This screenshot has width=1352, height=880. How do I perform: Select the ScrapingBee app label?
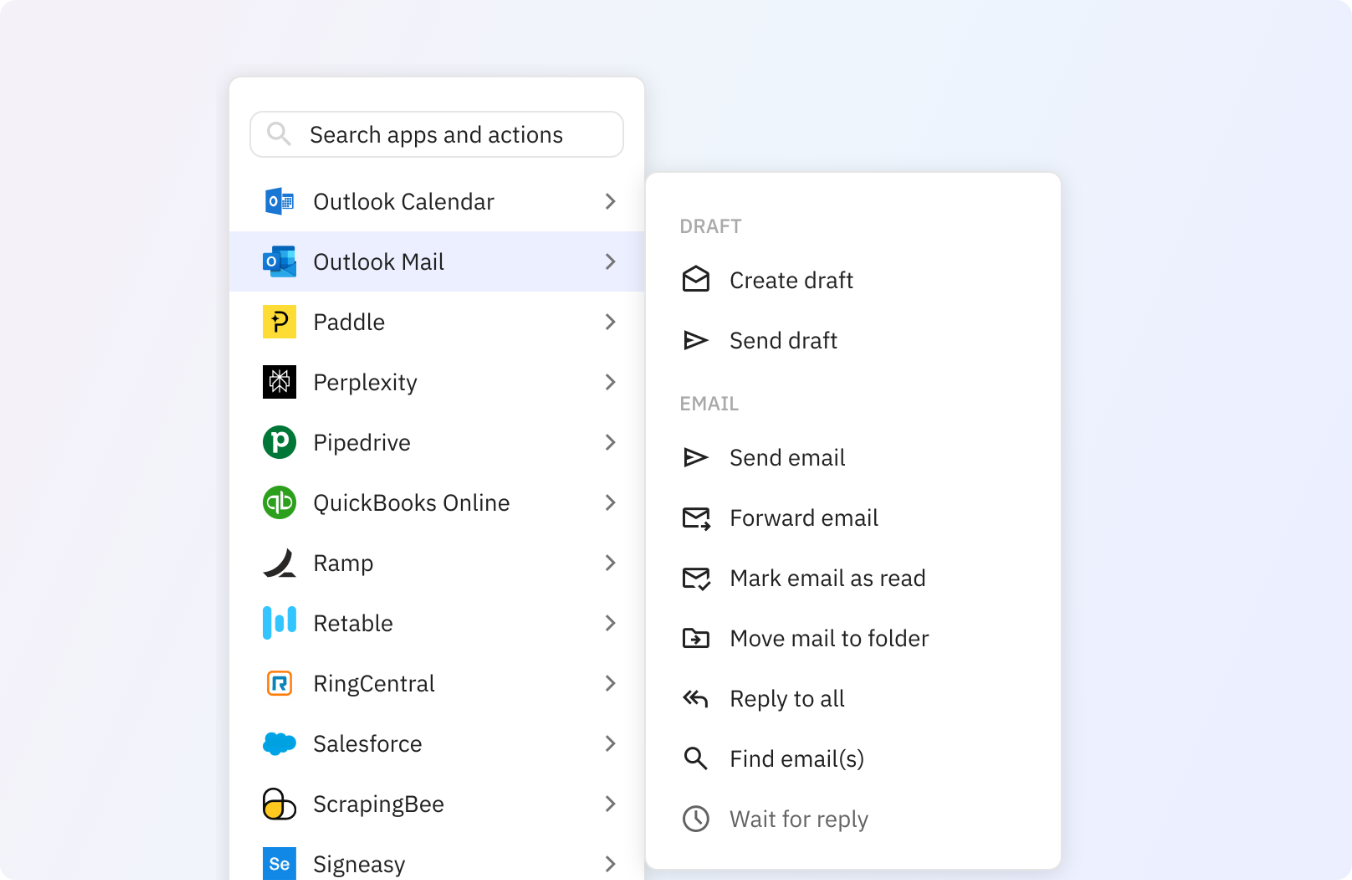point(378,804)
